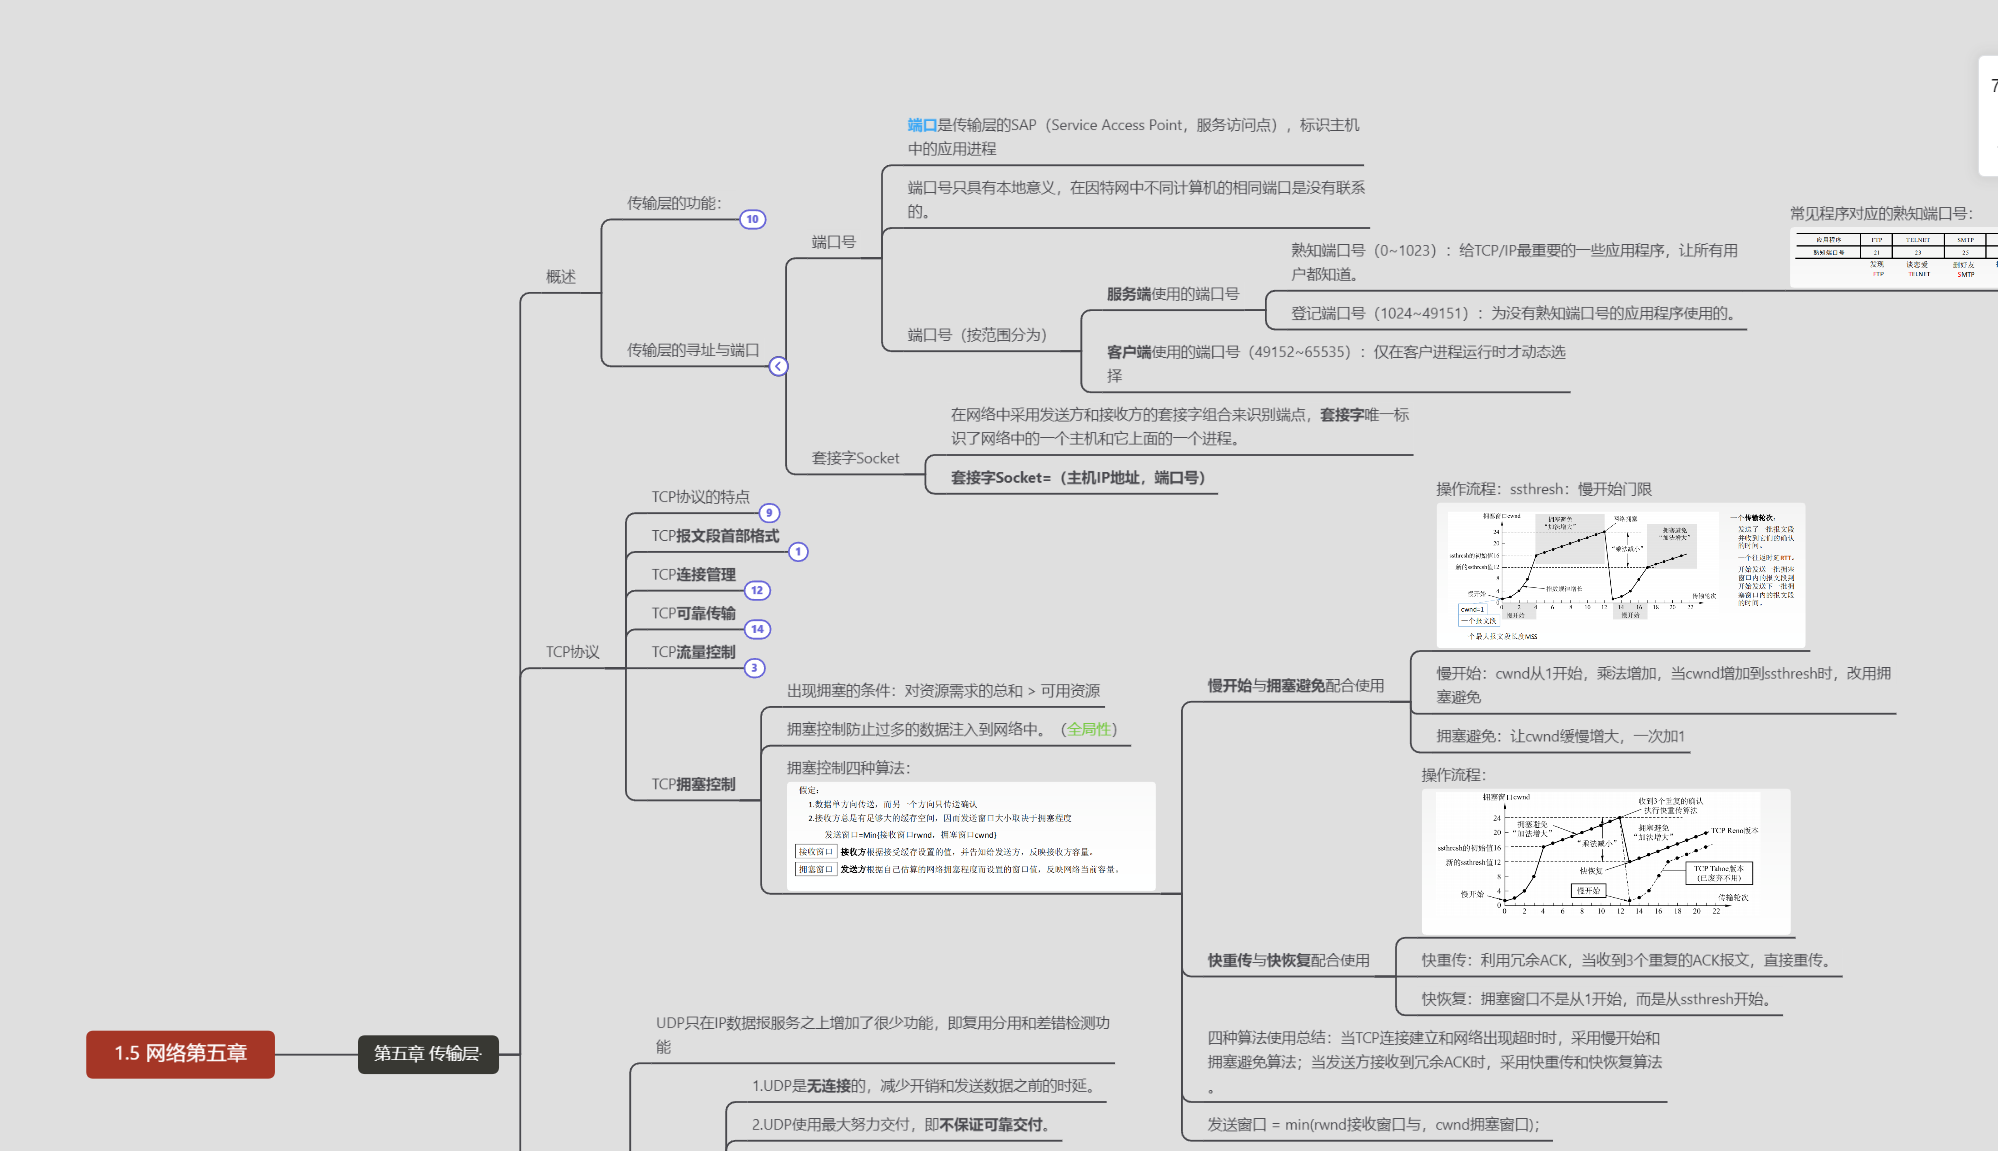Click the 发送窗口 = min(rwnd...) text

(x=1373, y=1124)
